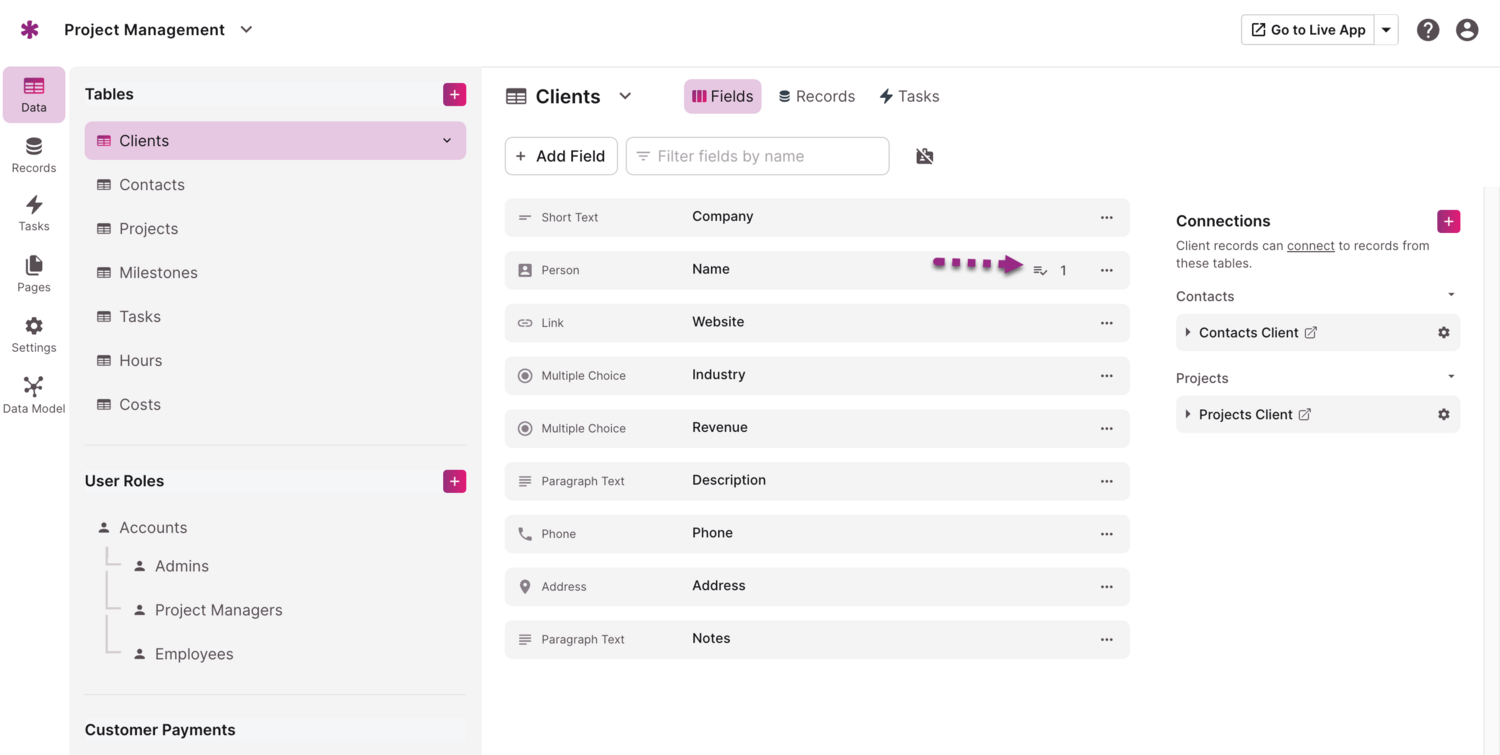1500x755 pixels.
Task: Expand the Contacts Client connection triangle
Action: [x=1187, y=333]
